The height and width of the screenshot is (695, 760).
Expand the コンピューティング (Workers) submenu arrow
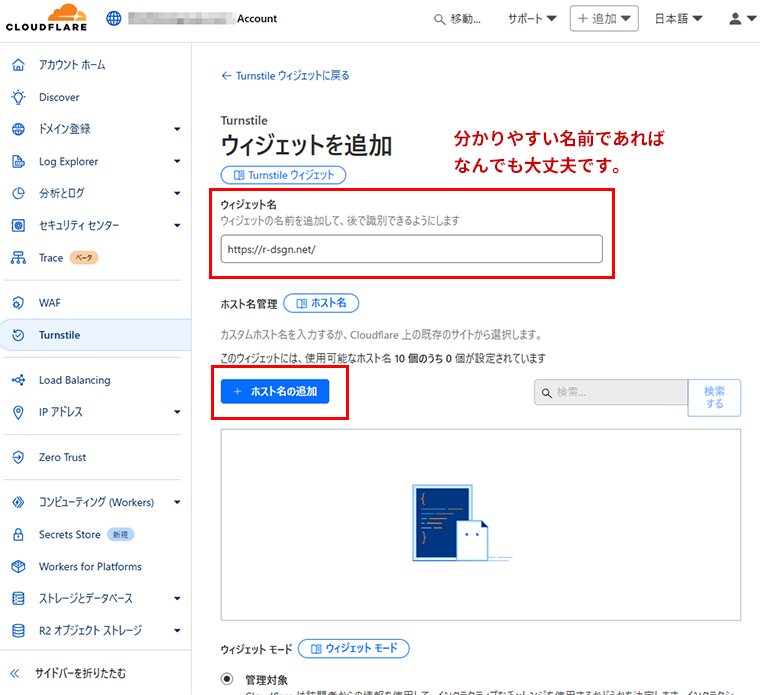[177, 502]
